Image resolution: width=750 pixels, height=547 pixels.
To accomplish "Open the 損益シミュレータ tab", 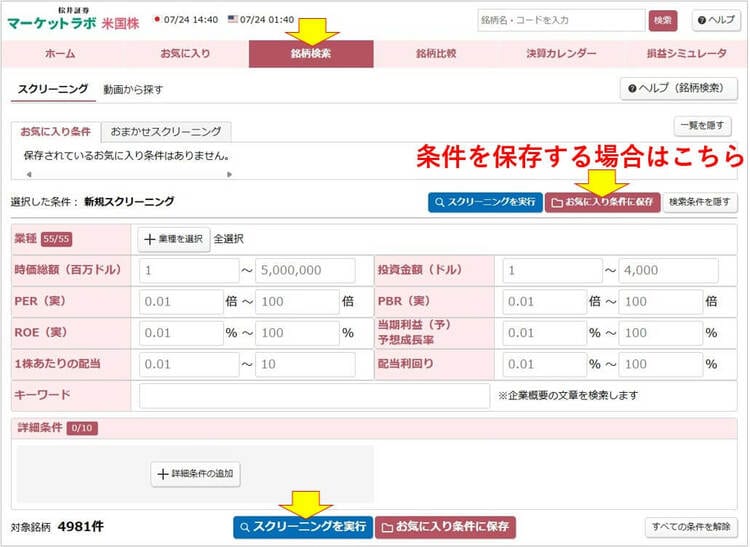I will pyautogui.click(x=686, y=54).
